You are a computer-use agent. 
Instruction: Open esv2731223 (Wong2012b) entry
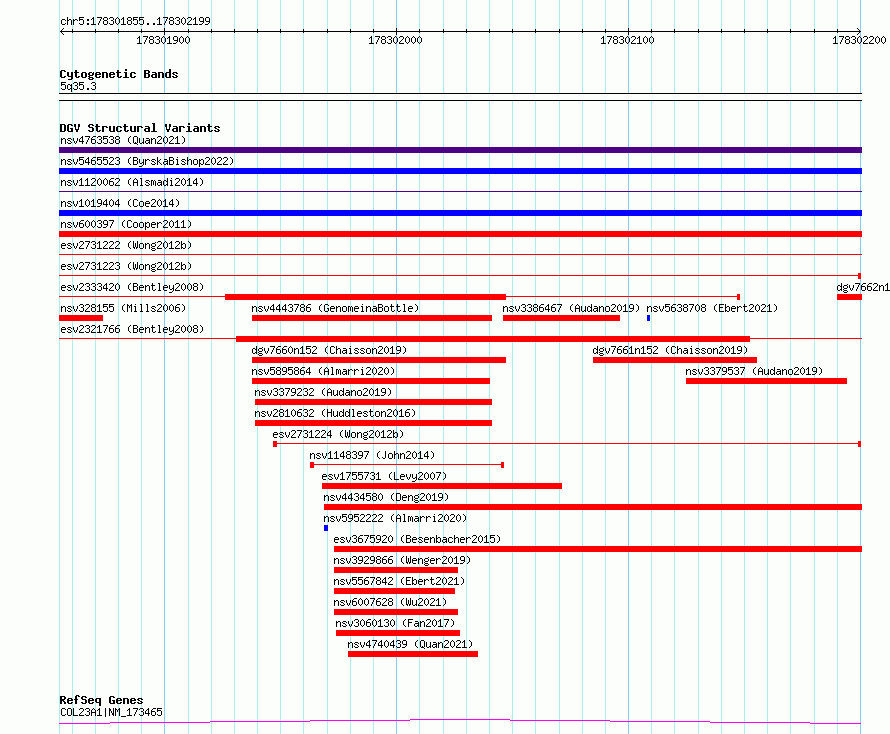tap(126, 266)
